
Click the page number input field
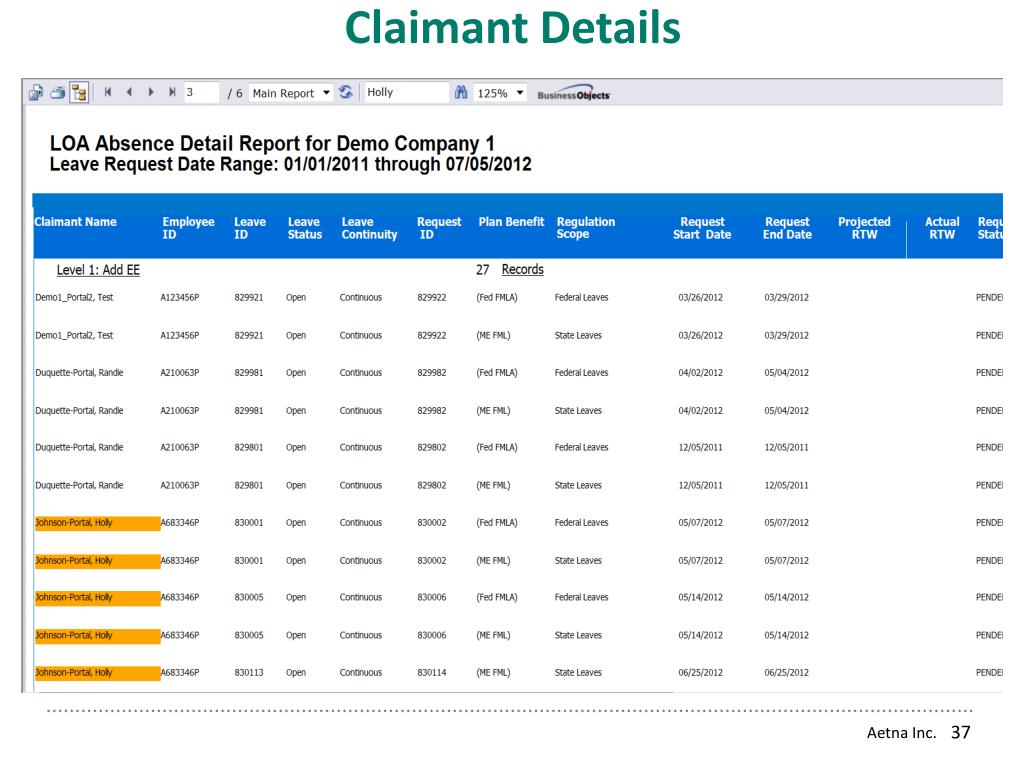point(202,93)
